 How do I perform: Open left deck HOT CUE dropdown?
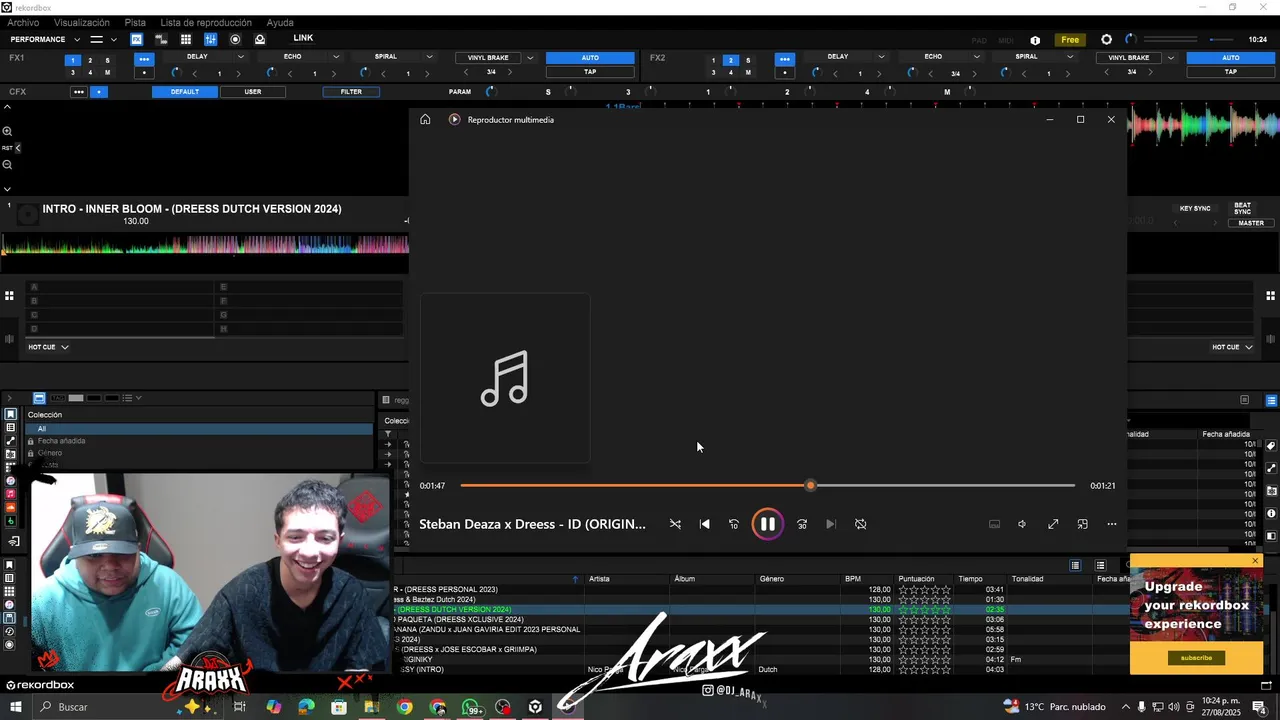click(x=48, y=347)
